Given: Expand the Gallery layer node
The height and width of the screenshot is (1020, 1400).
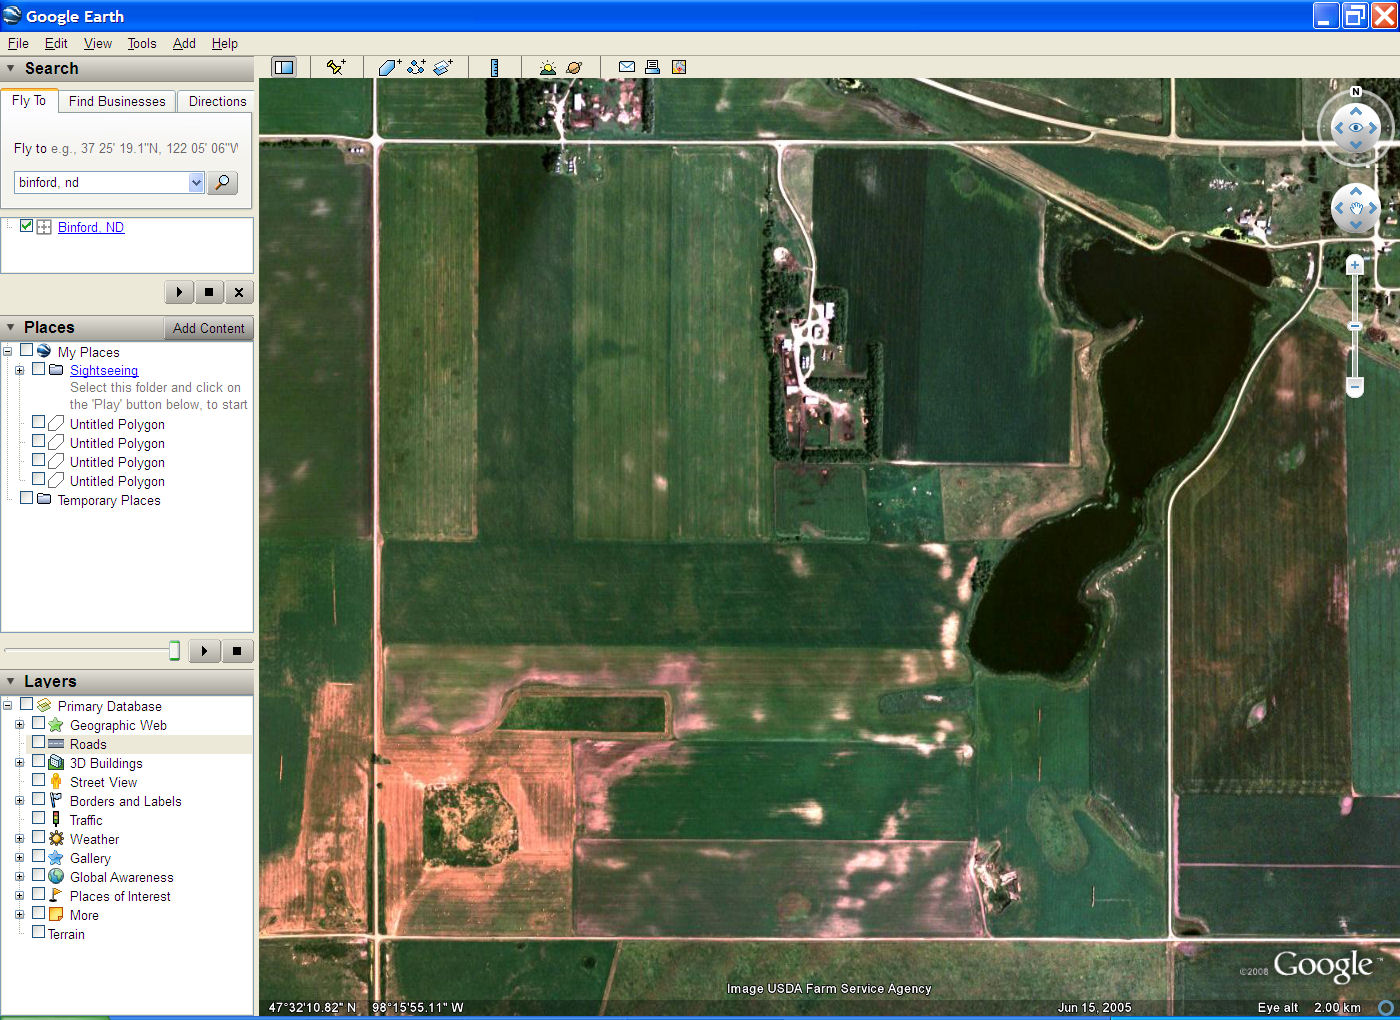Looking at the screenshot, I should [x=19, y=857].
